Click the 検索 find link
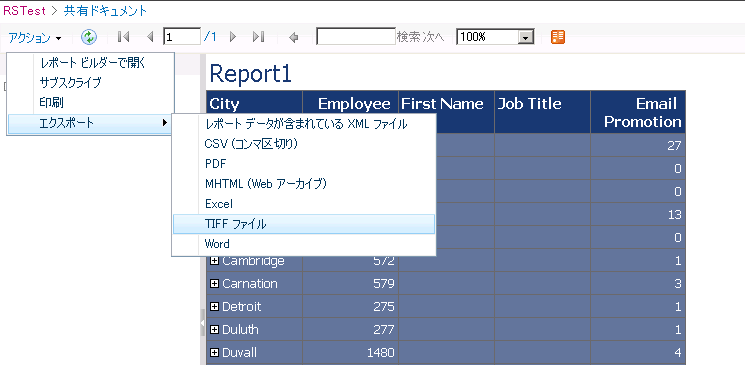 pyautogui.click(x=409, y=37)
